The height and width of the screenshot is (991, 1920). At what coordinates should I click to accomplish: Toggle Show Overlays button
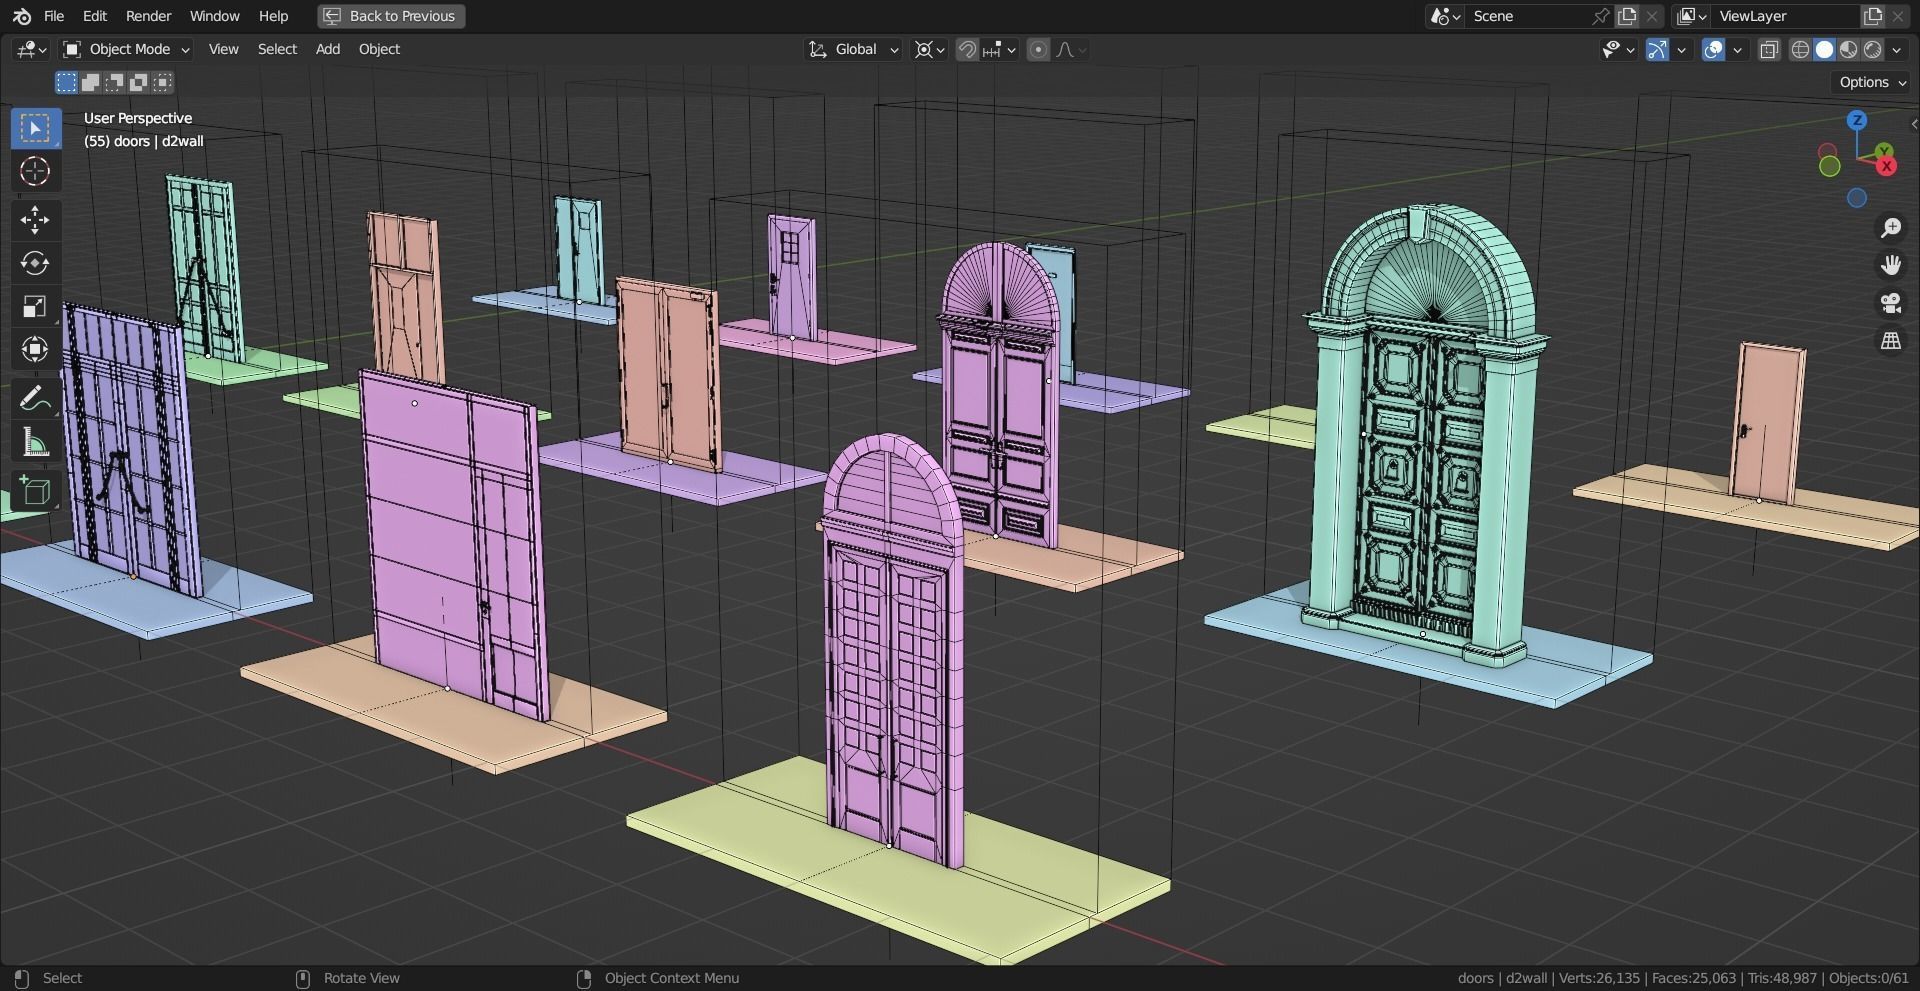click(1713, 49)
